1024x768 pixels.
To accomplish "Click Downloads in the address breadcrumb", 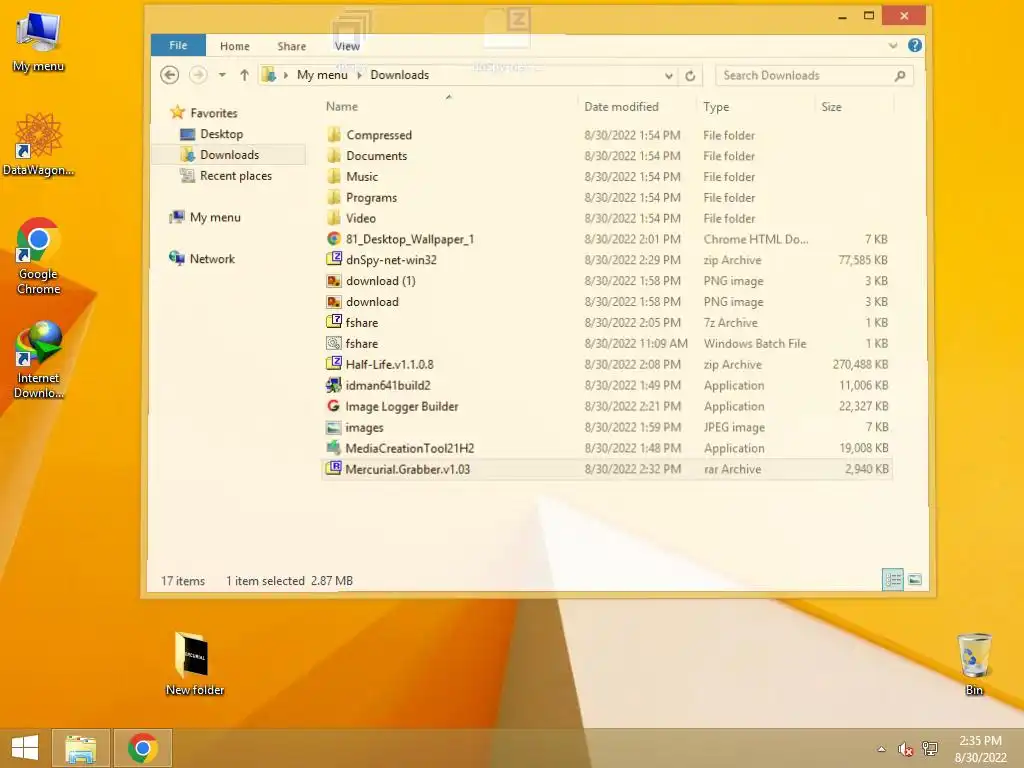I will point(400,75).
